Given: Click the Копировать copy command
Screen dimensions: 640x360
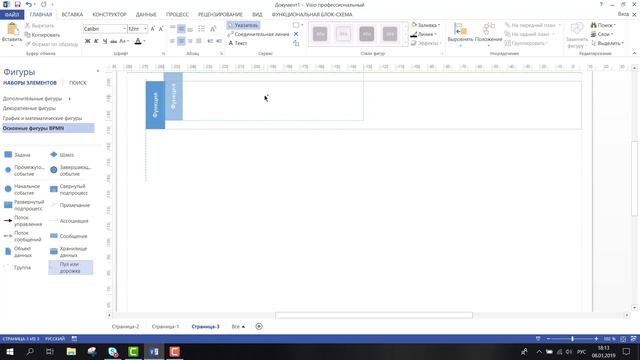Looking at the screenshot, I should (x=42, y=35).
